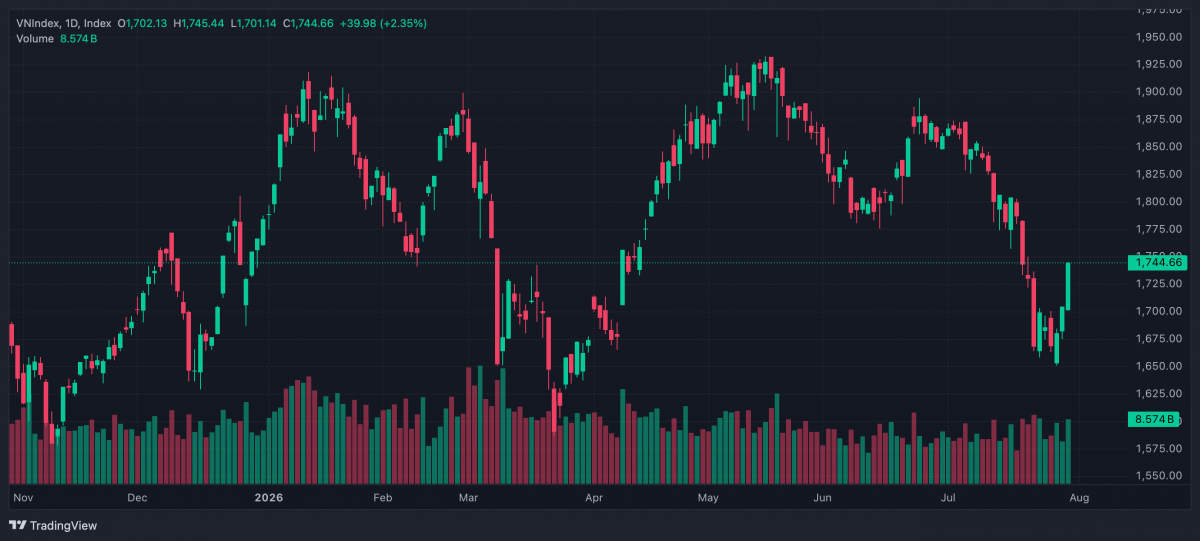Image resolution: width=1200 pixels, height=541 pixels.
Task: Click the 1,675.00 price axis label
Action: click(1161, 339)
